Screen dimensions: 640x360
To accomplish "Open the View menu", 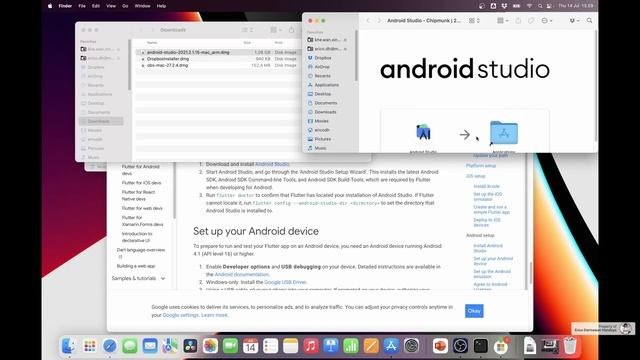I will coord(111,6).
